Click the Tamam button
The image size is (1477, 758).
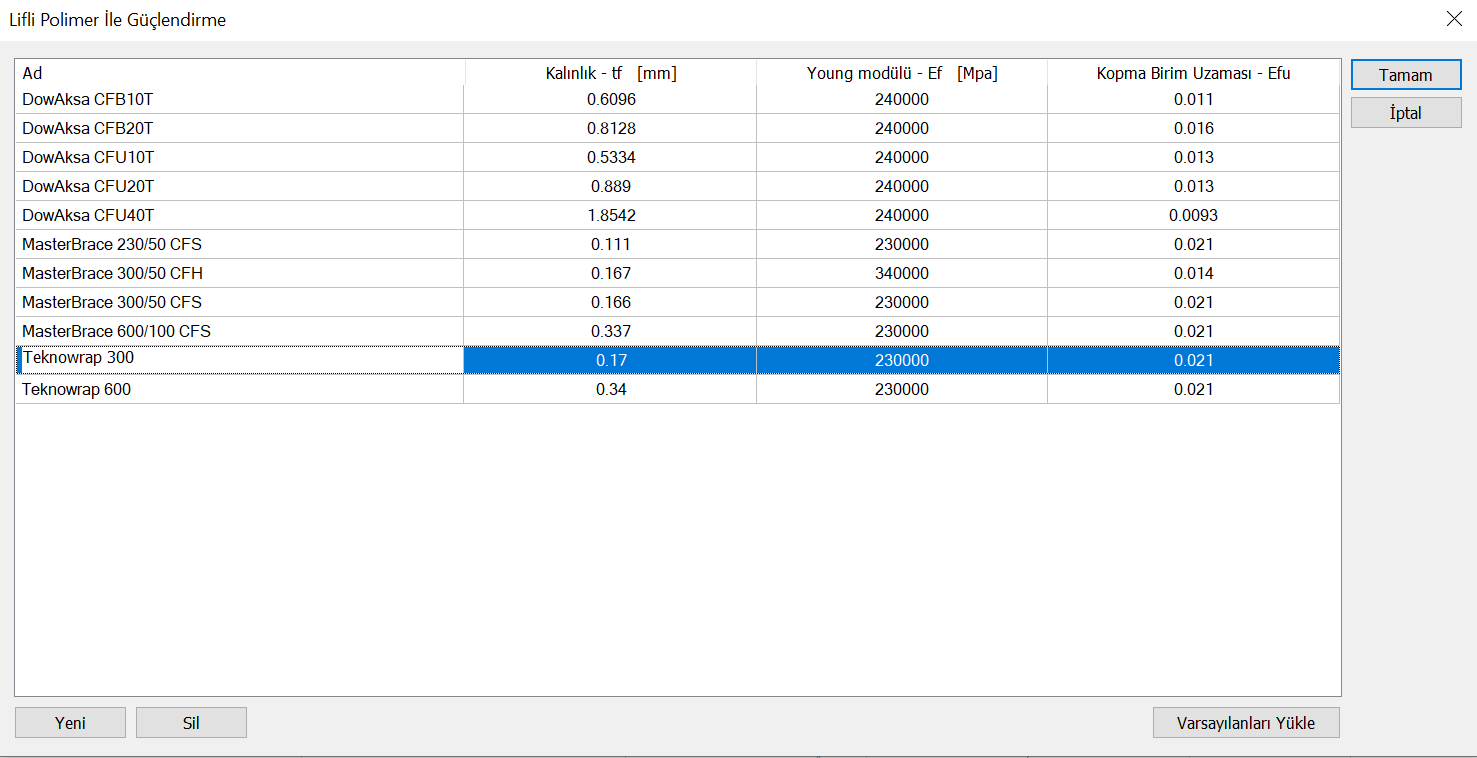click(1405, 75)
